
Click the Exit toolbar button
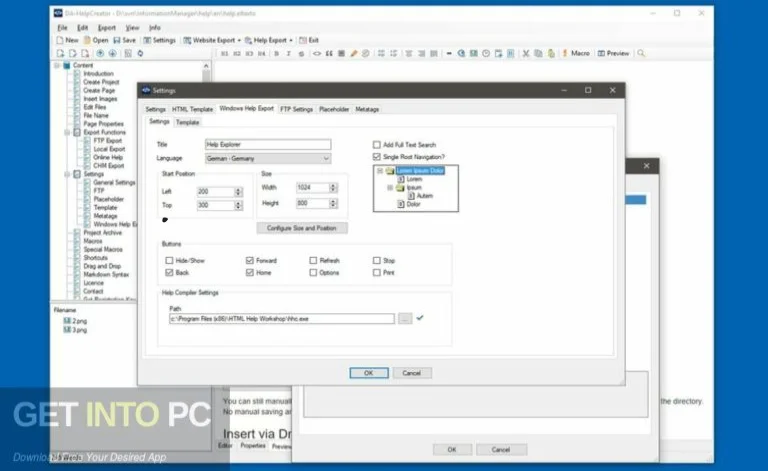point(309,40)
